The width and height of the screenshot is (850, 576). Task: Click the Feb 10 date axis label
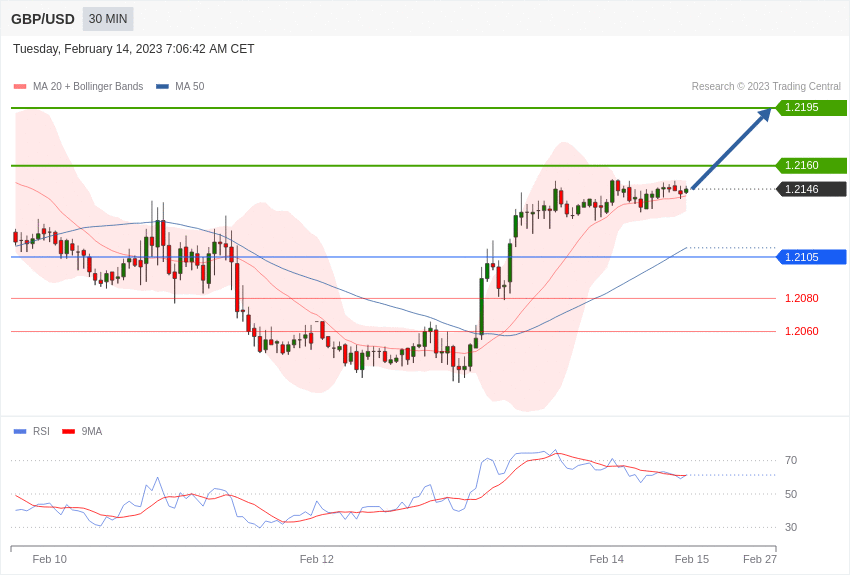coord(49,559)
